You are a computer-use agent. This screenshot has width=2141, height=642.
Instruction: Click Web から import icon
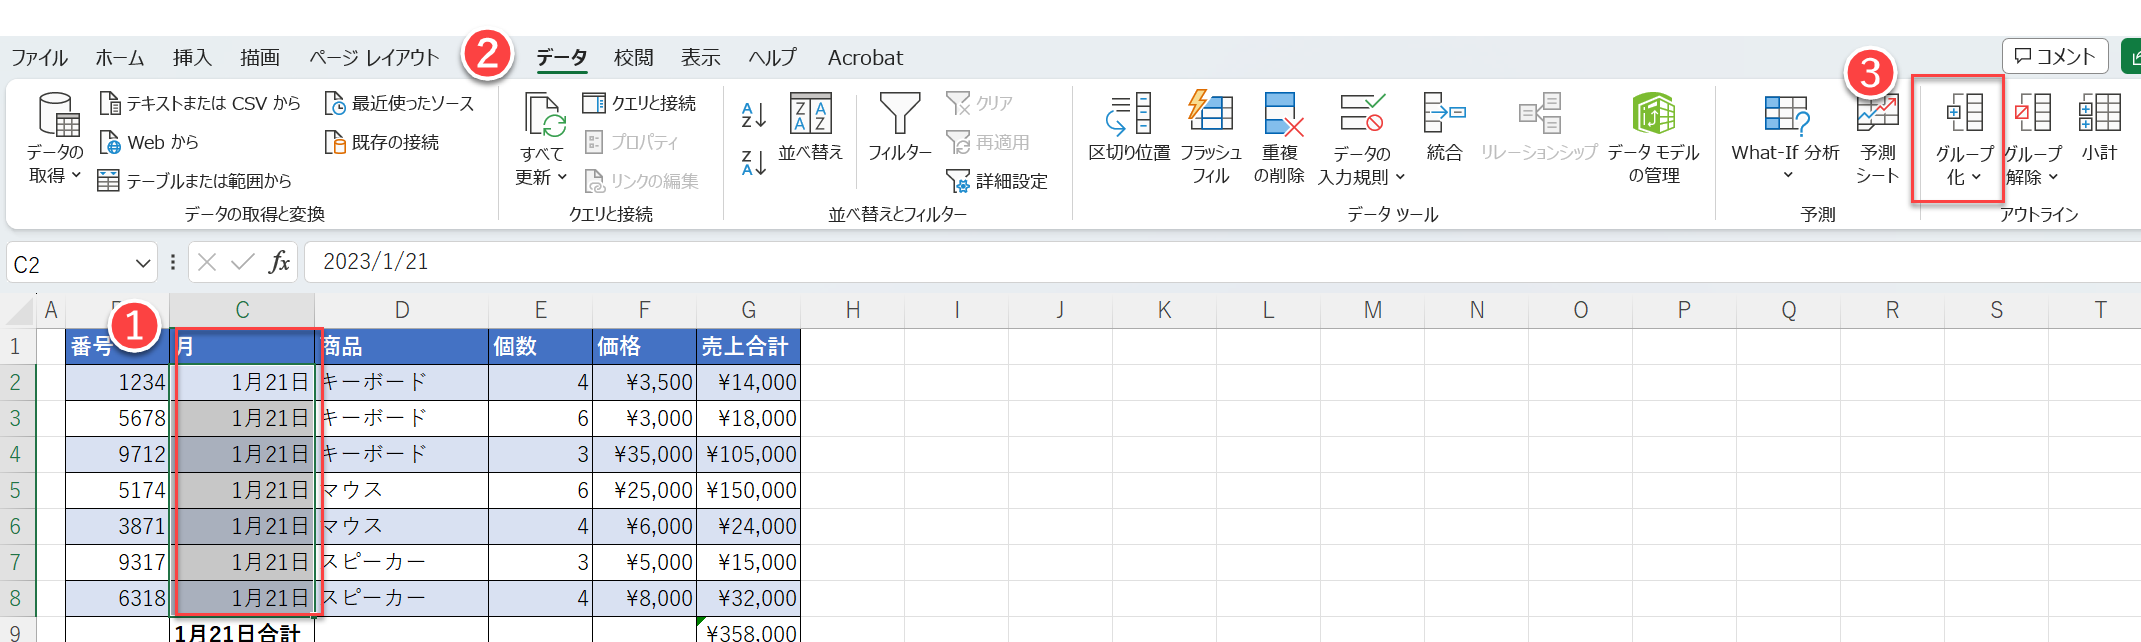point(109,142)
